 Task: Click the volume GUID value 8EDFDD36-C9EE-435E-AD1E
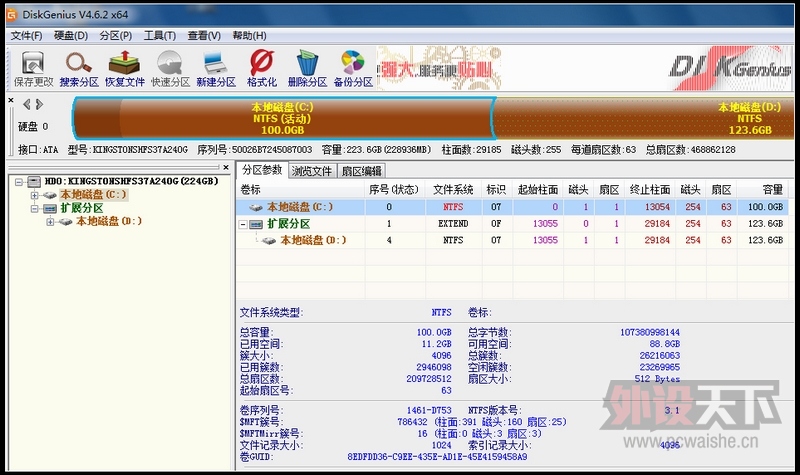pyautogui.click(x=437, y=457)
